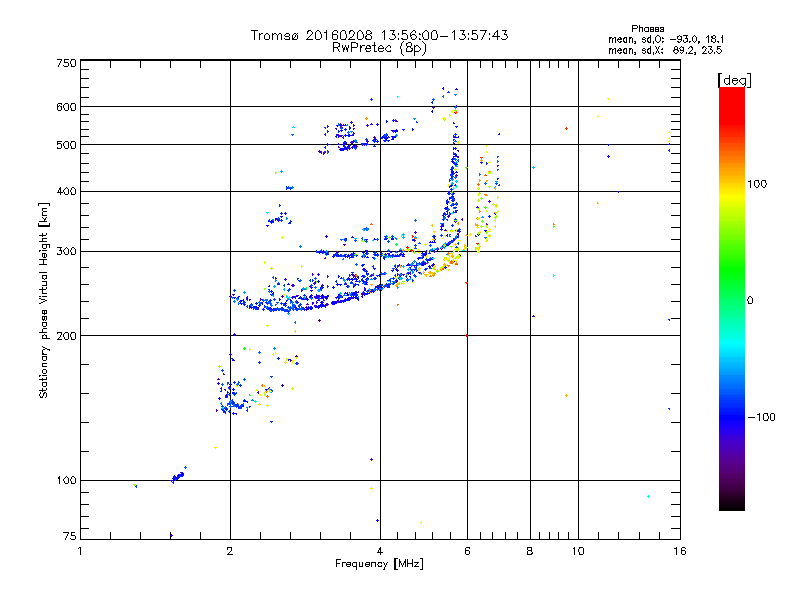
Task: Click the '2' x-axis tick label
Action: (x=230, y=551)
